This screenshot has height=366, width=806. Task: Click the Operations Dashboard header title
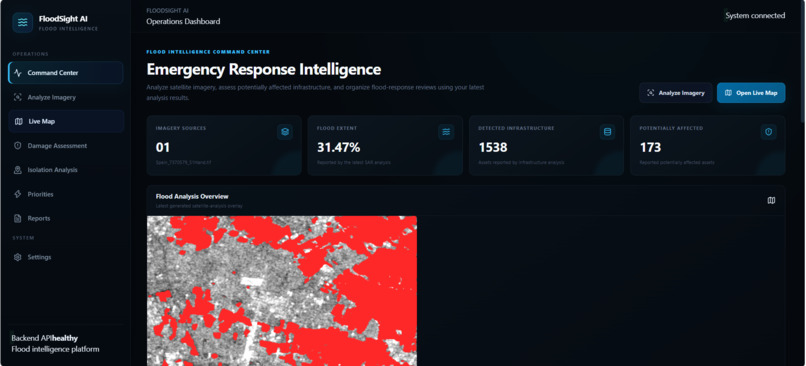click(183, 22)
